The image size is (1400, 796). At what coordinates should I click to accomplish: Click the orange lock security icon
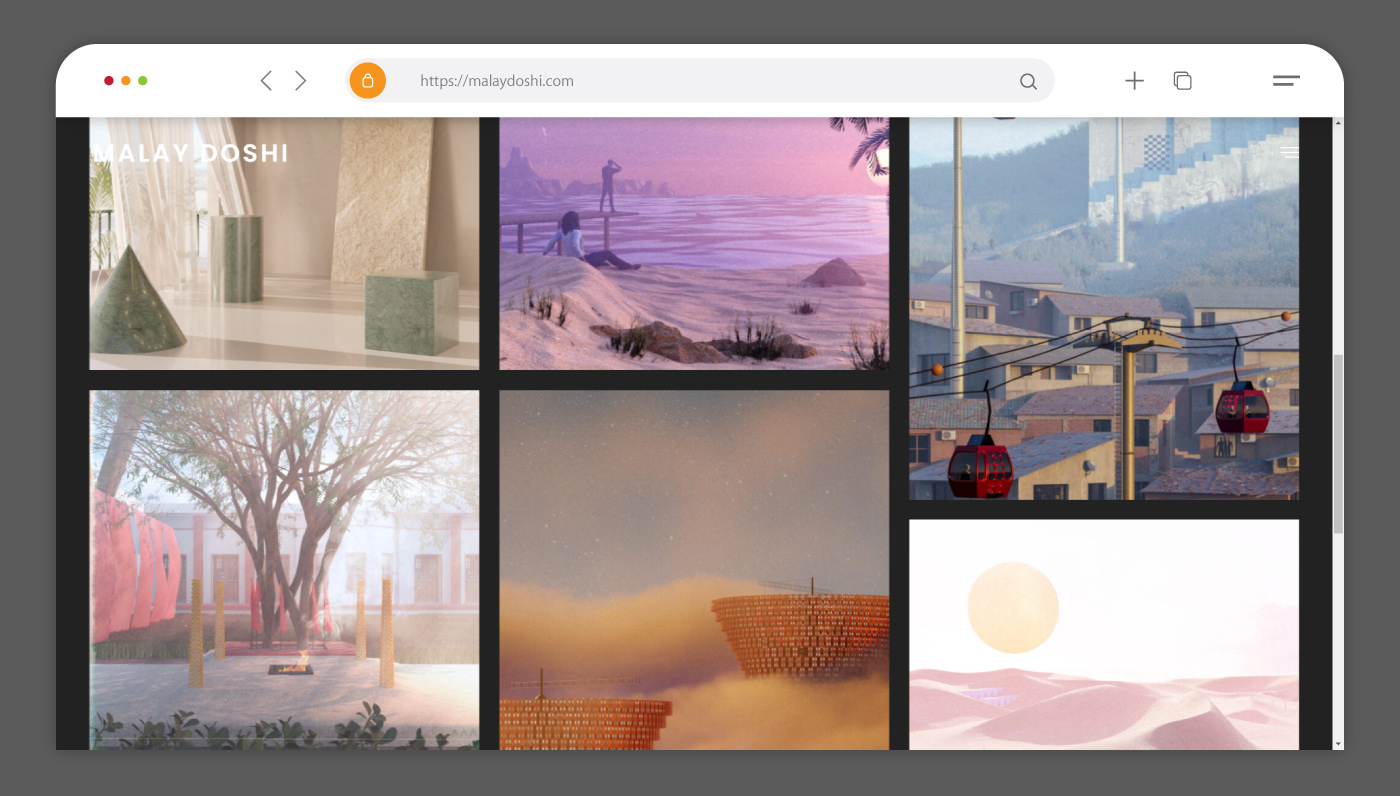368,81
